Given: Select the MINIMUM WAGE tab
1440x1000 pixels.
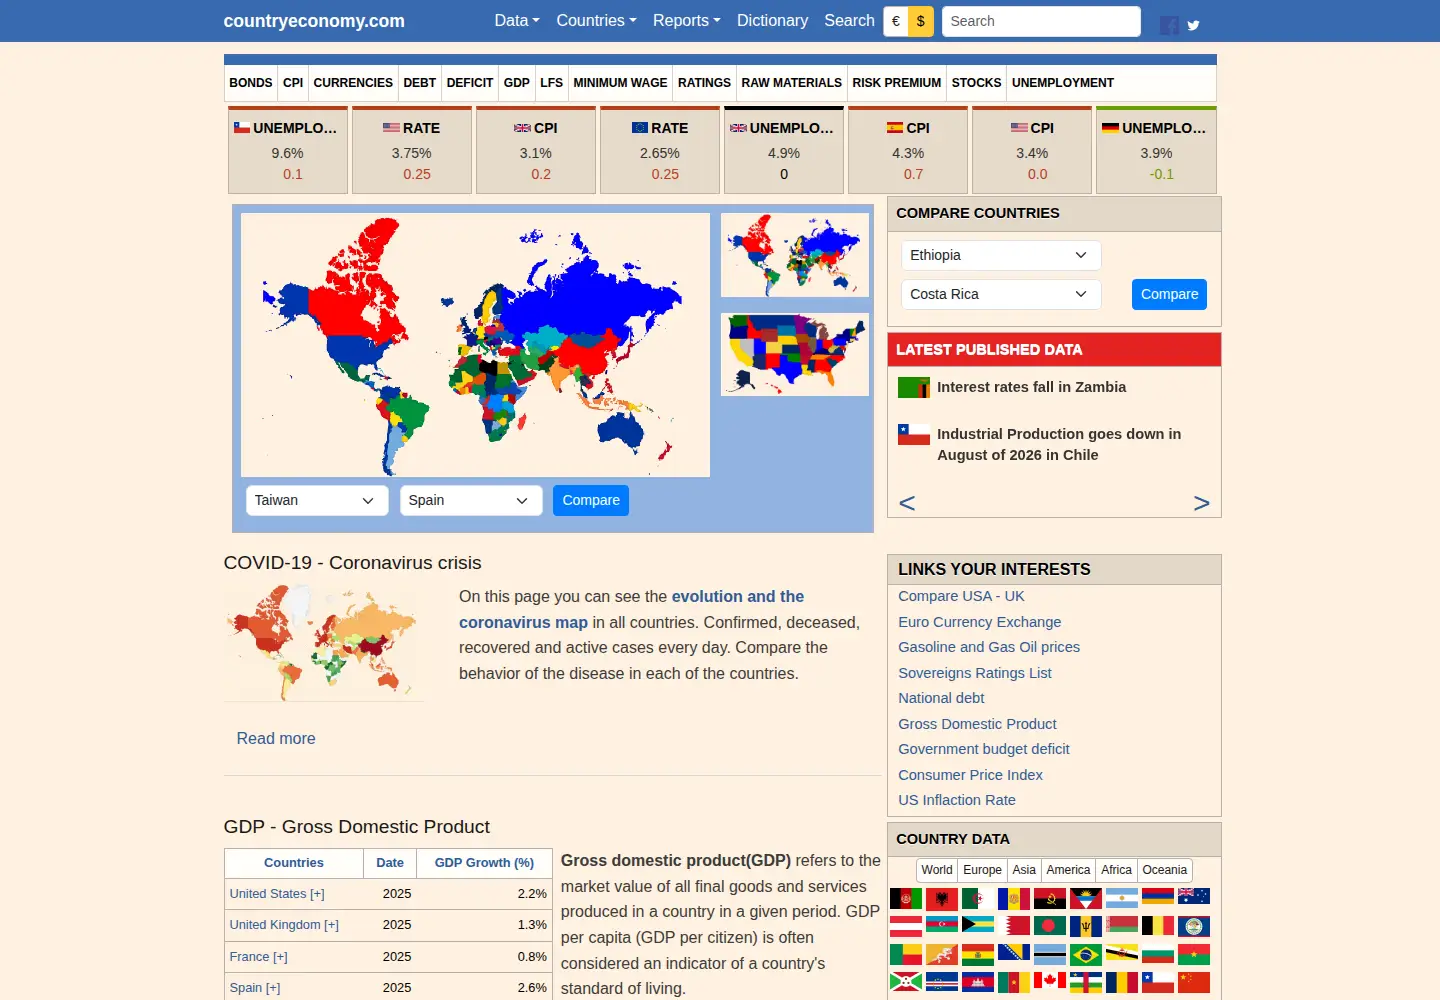Looking at the screenshot, I should tap(620, 83).
